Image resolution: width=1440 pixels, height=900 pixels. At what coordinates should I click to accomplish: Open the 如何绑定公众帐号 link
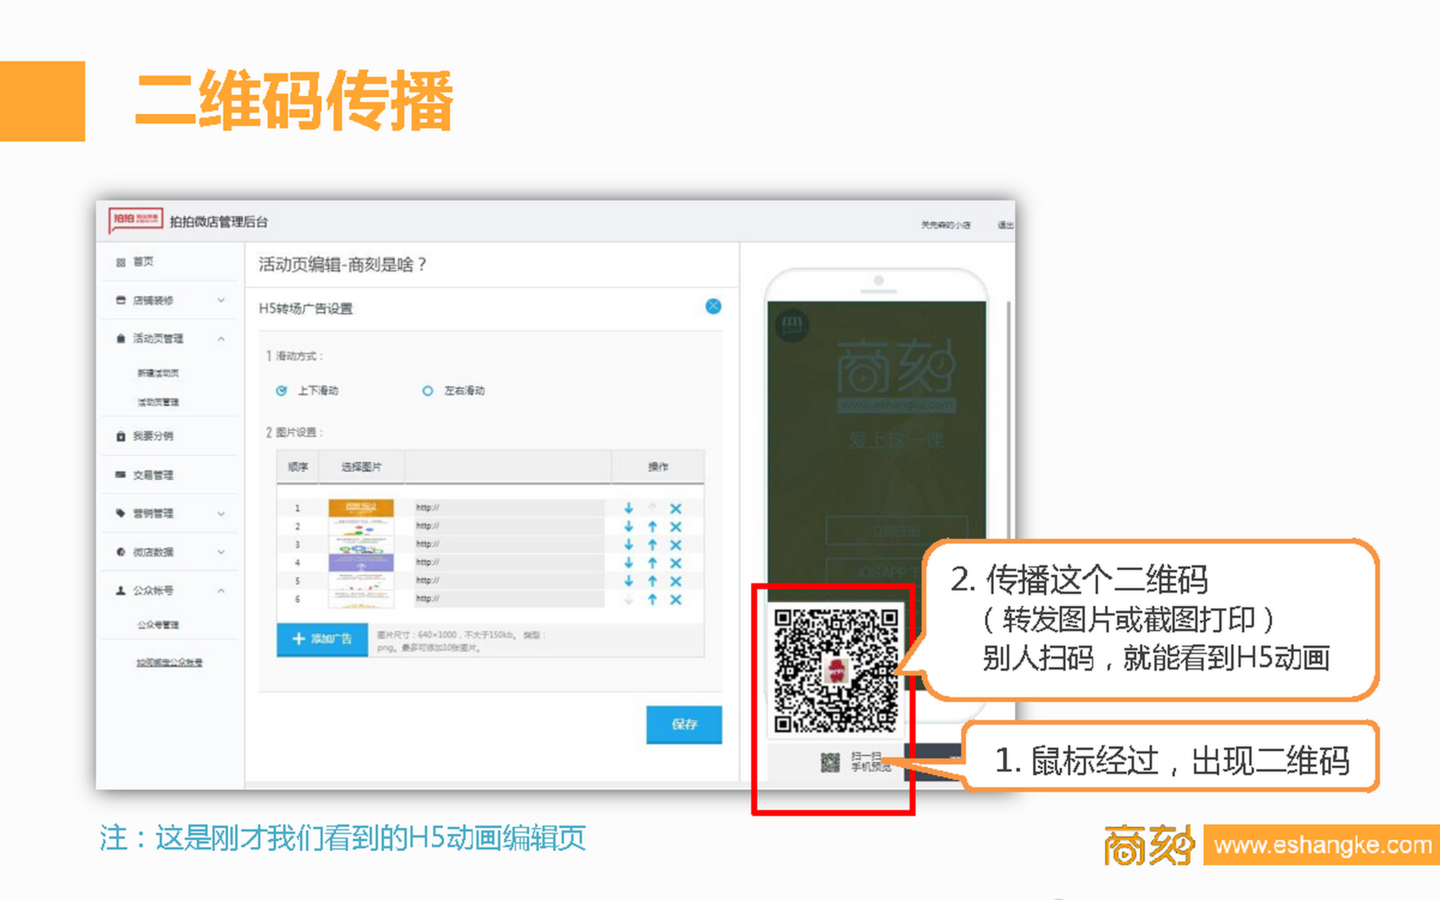(x=169, y=662)
